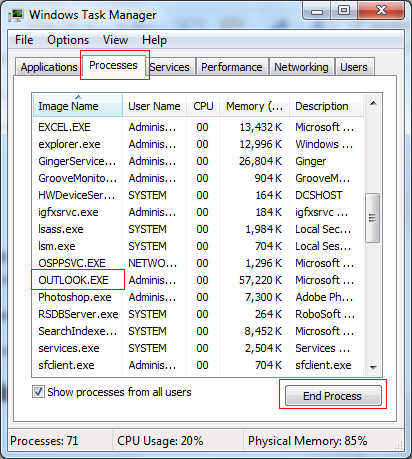
Task: Open the Help menu
Action: point(154,40)
